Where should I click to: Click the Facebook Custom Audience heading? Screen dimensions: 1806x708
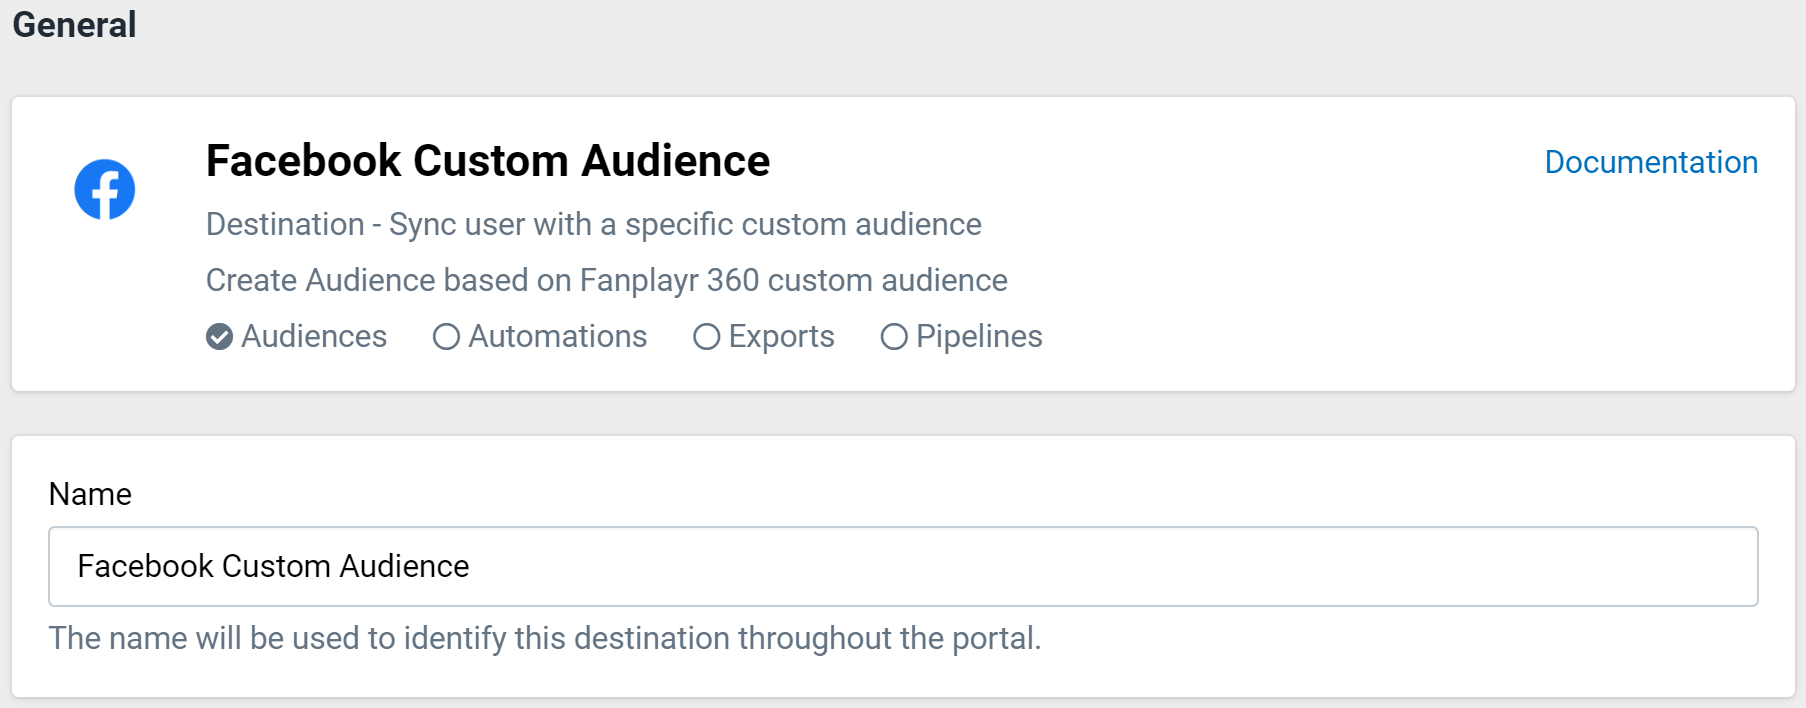488,161
